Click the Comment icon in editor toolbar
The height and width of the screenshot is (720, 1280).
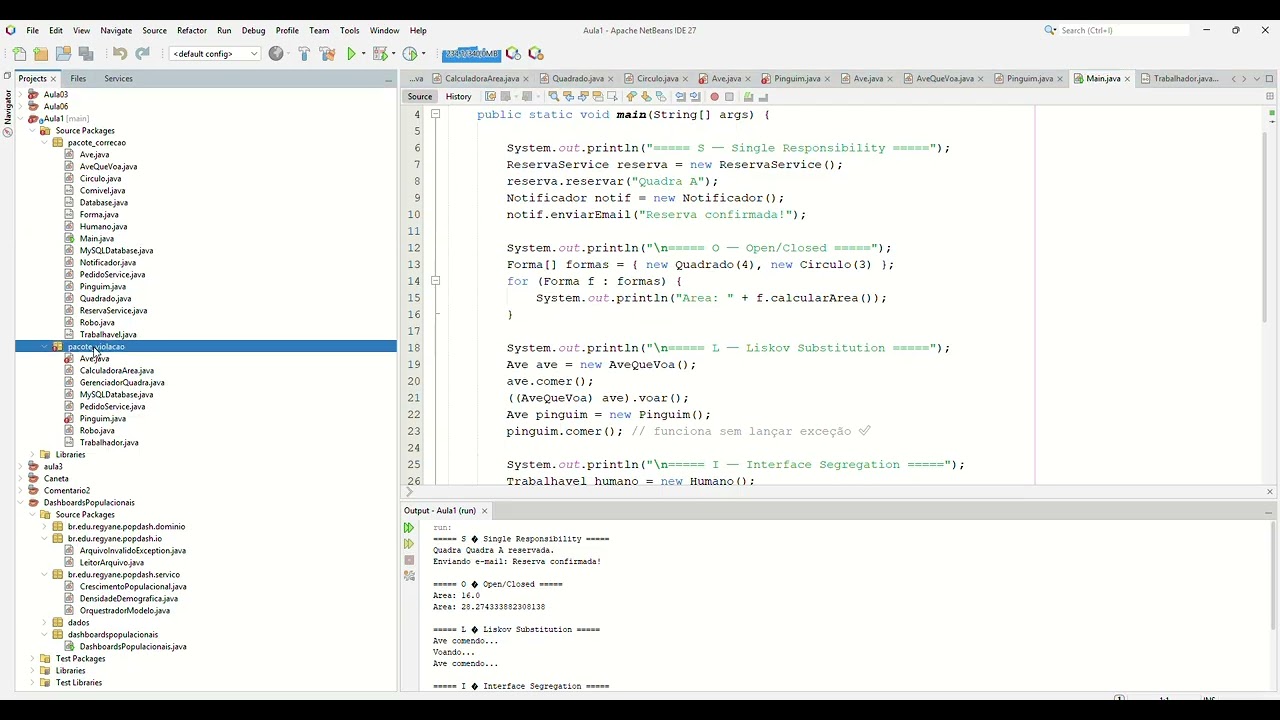point(748,97)
